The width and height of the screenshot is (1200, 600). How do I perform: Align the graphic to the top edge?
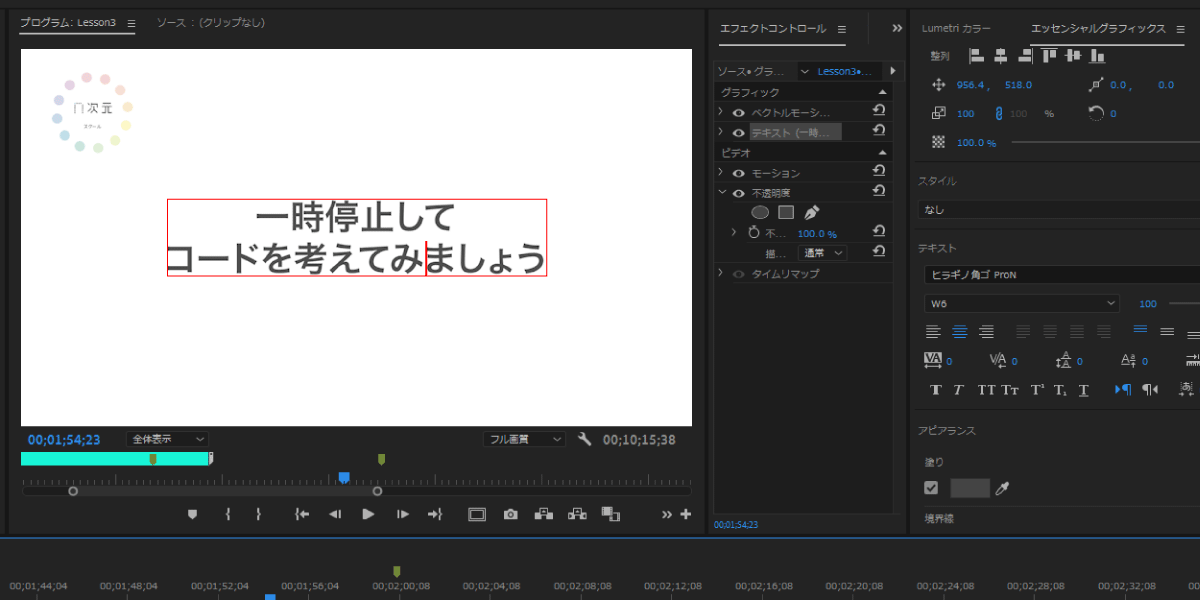(x=1051, y=56)
